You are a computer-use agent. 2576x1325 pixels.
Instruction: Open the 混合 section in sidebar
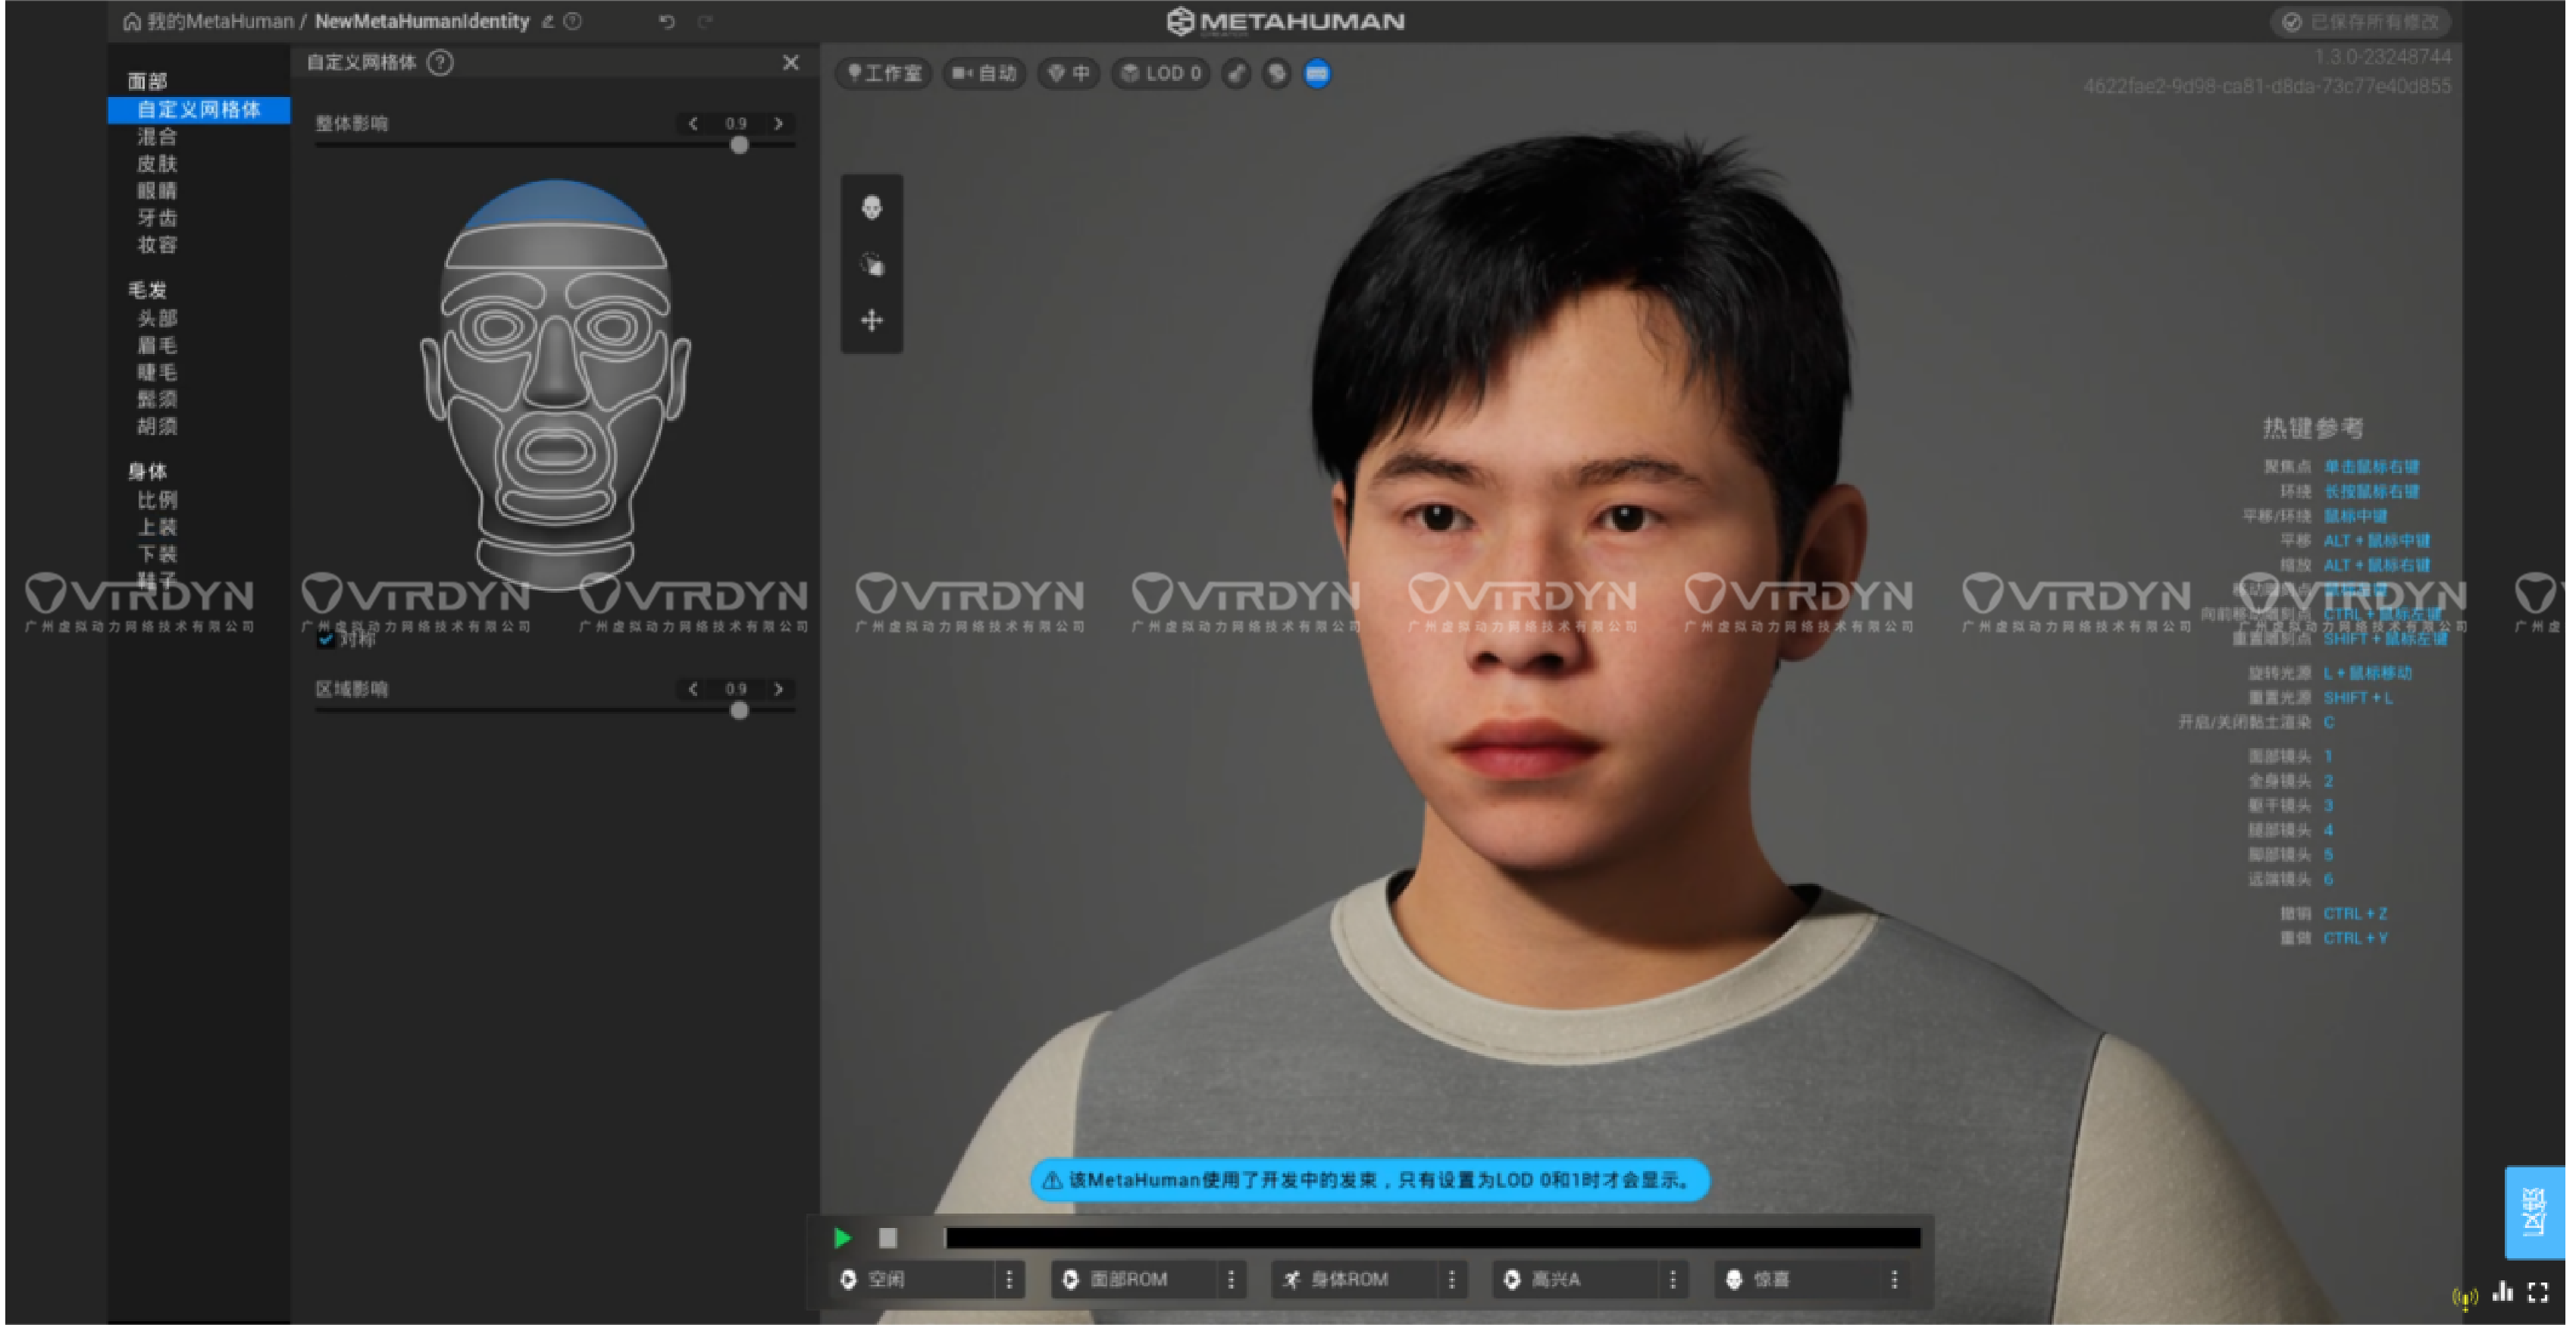pyautogui.click(x=157, y=137)
